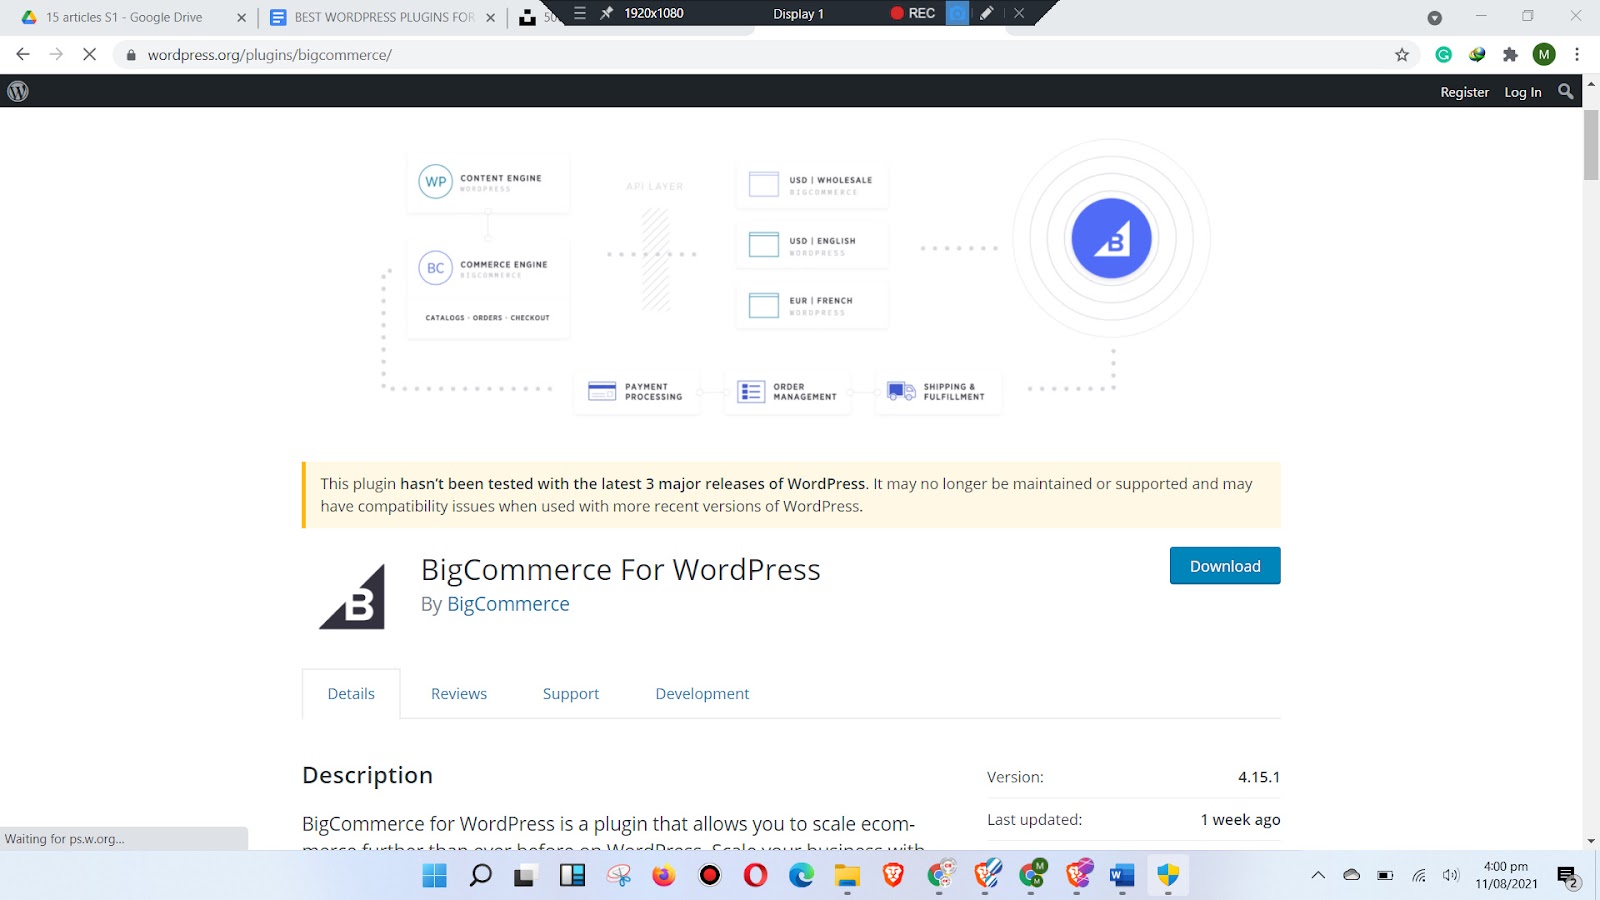Click the 1920x1080 resolution label
The width and height of the screenshot is (1600, 900).
pyautogui.click(x=654, y=13)
